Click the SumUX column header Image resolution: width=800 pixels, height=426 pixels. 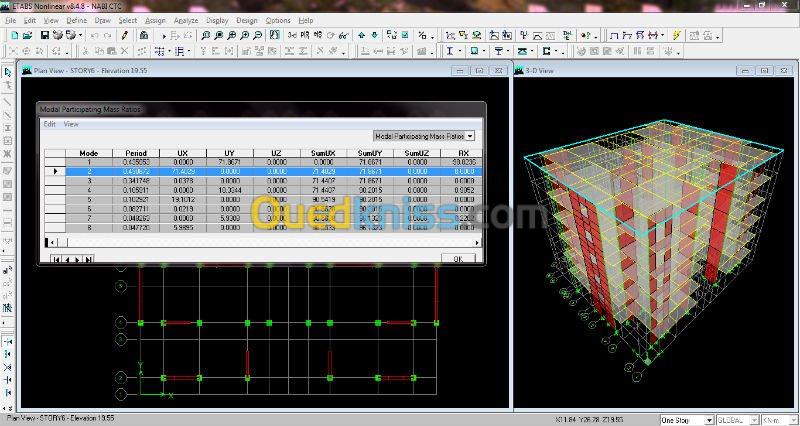tap(323, 153)
